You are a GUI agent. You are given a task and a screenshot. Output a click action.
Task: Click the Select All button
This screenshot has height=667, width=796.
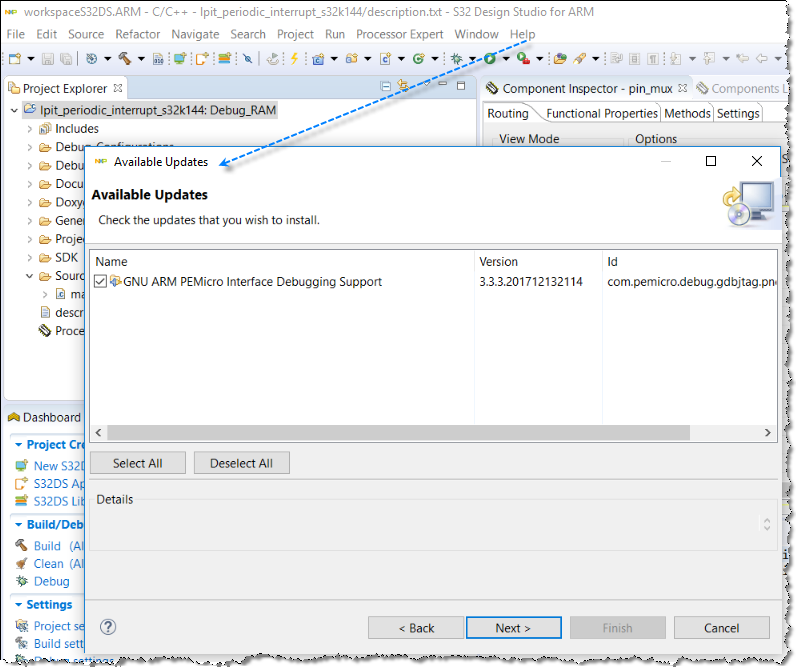(138, 463)
